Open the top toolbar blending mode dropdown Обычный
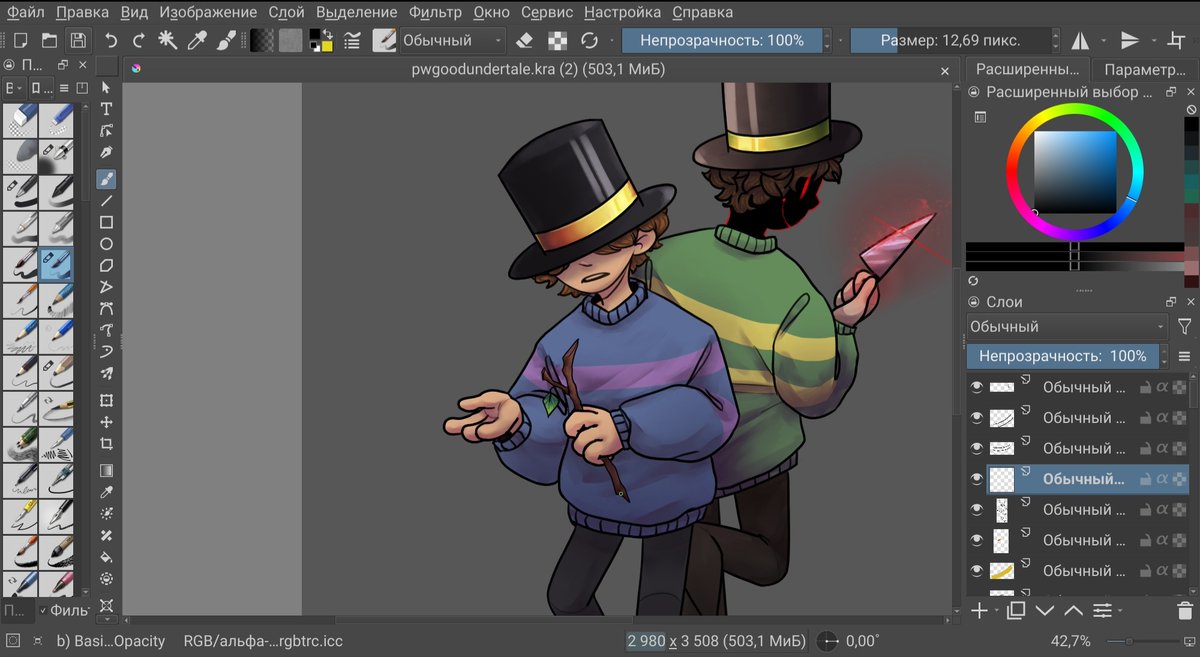This screenshot has width=1200, height=657. pos(453,41)
